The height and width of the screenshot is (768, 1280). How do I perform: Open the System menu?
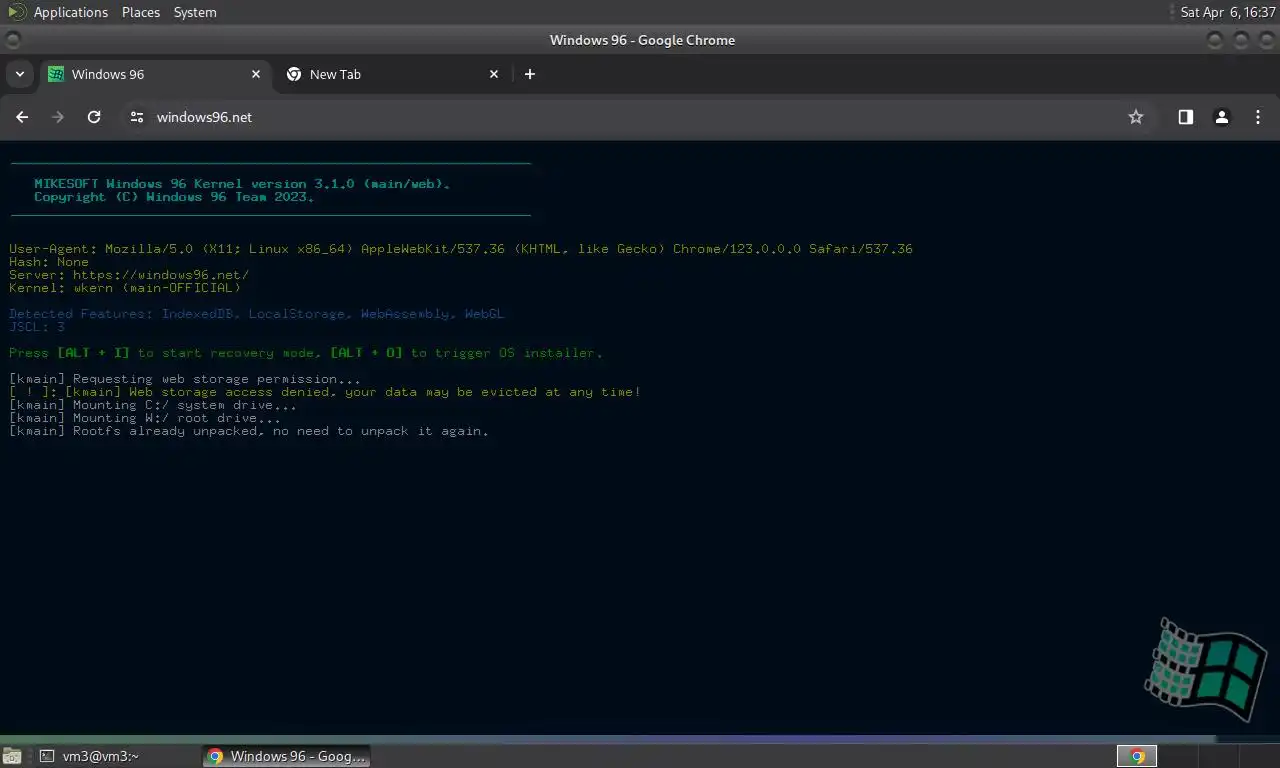(x=195, y=12)
